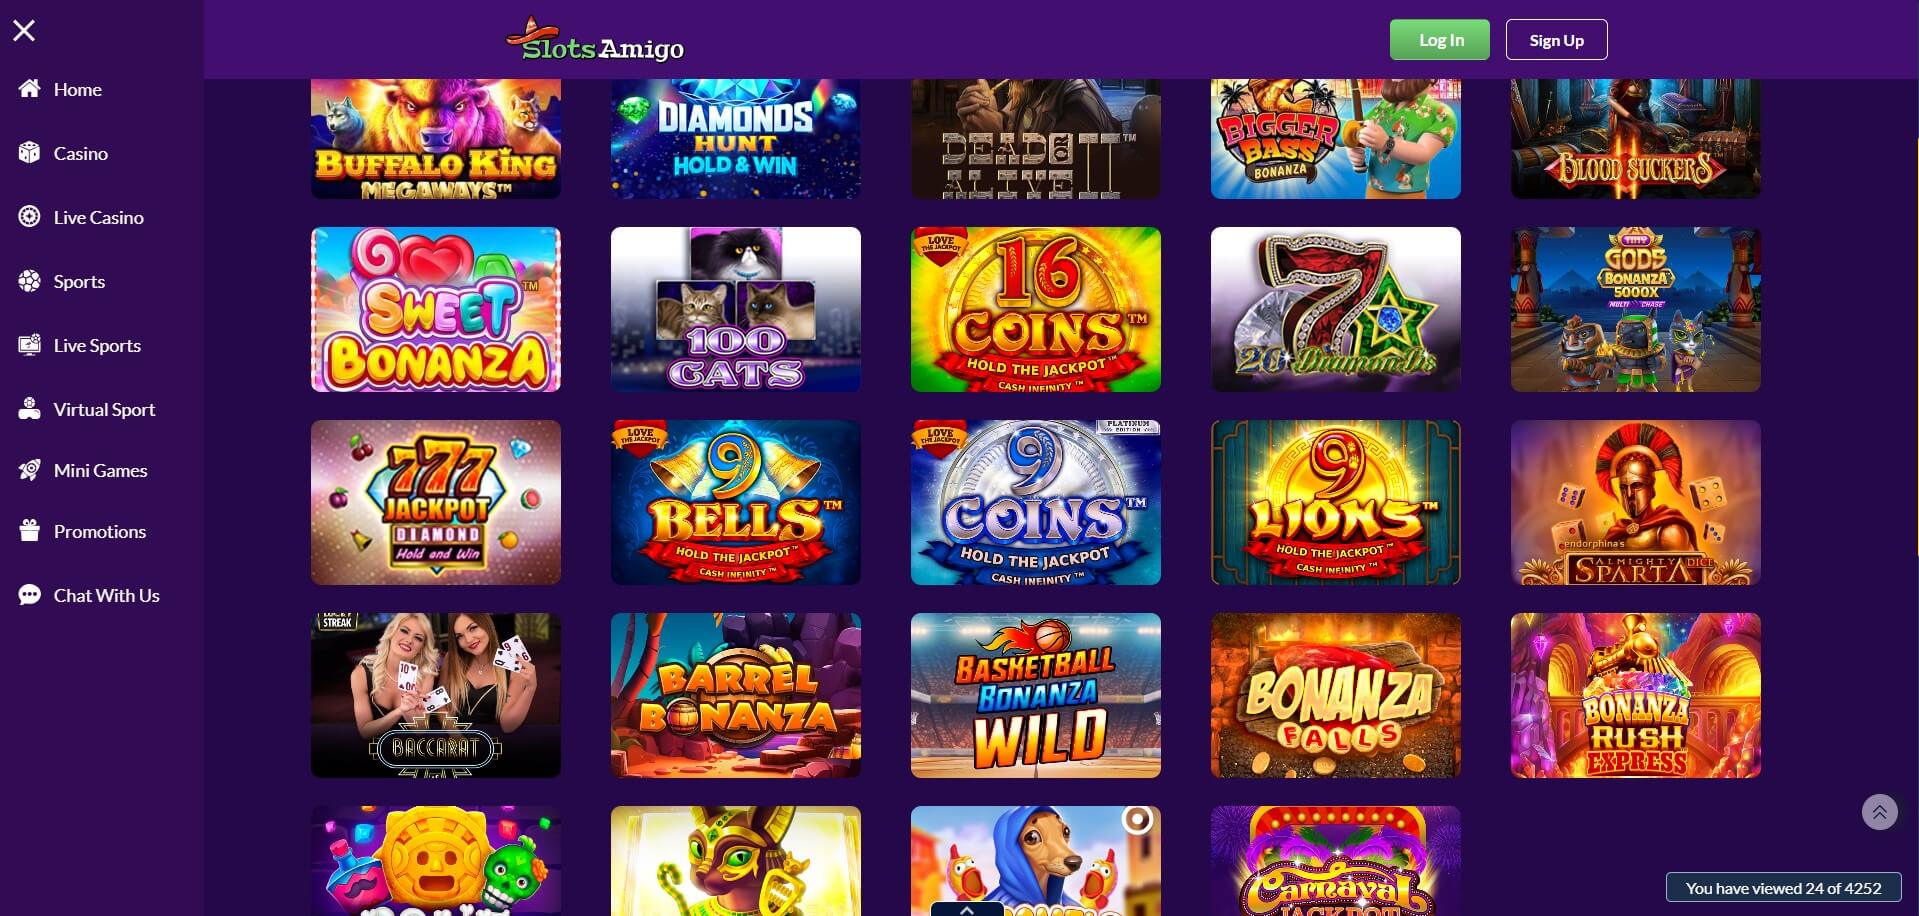1919x916 pixels.
Task: Select the 9 Lions game thumbnail
Action: (x=1336, y=502)
